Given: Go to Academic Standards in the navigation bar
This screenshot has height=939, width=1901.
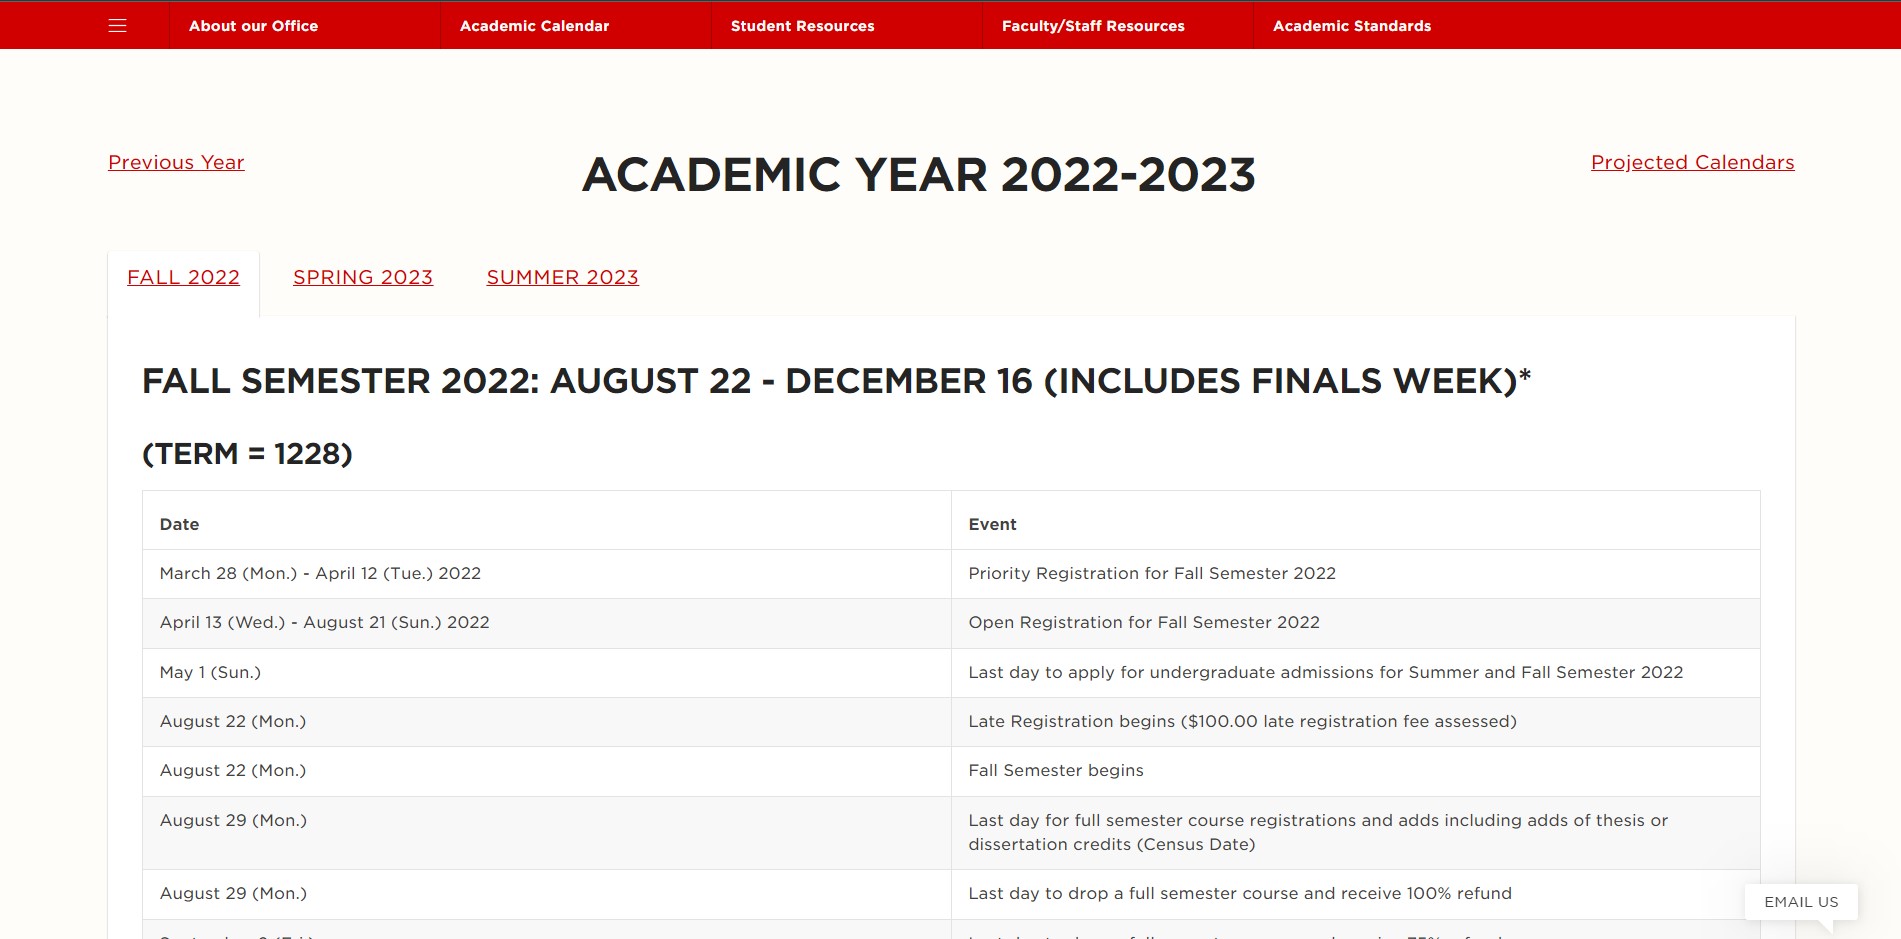Looking at the screenshot, I should 1351,26.
